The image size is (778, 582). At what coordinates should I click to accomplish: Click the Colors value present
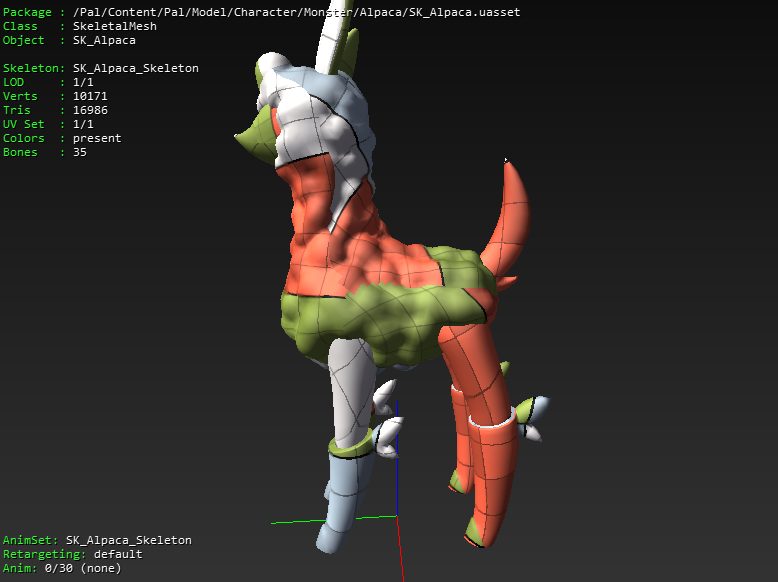[97, 138]
